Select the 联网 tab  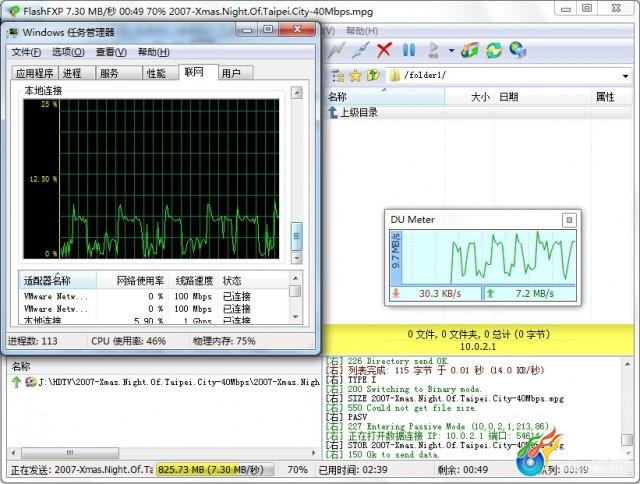click(x=198, y=72)
